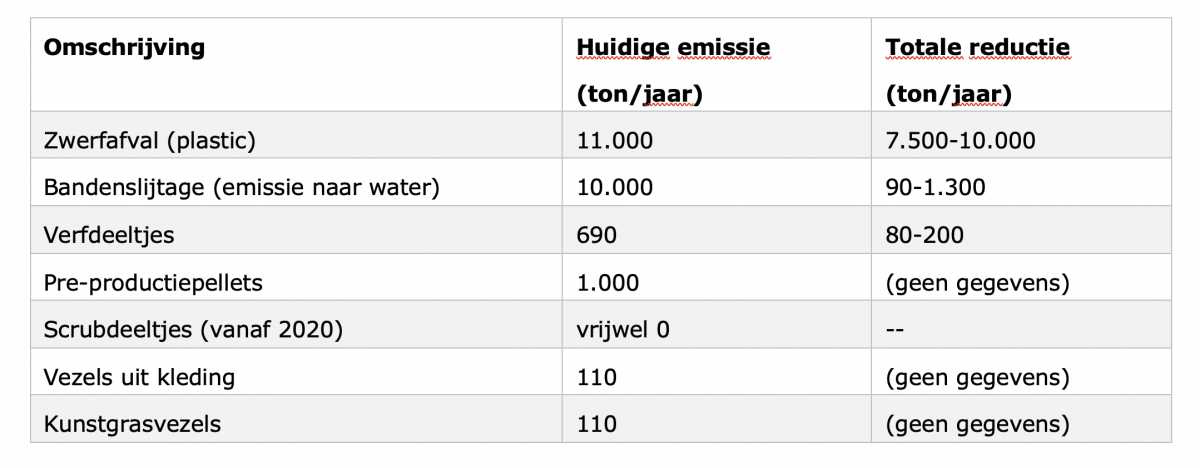Click the 10.000 emission value
Screen dimensions: 1200x468
(615, 187)
